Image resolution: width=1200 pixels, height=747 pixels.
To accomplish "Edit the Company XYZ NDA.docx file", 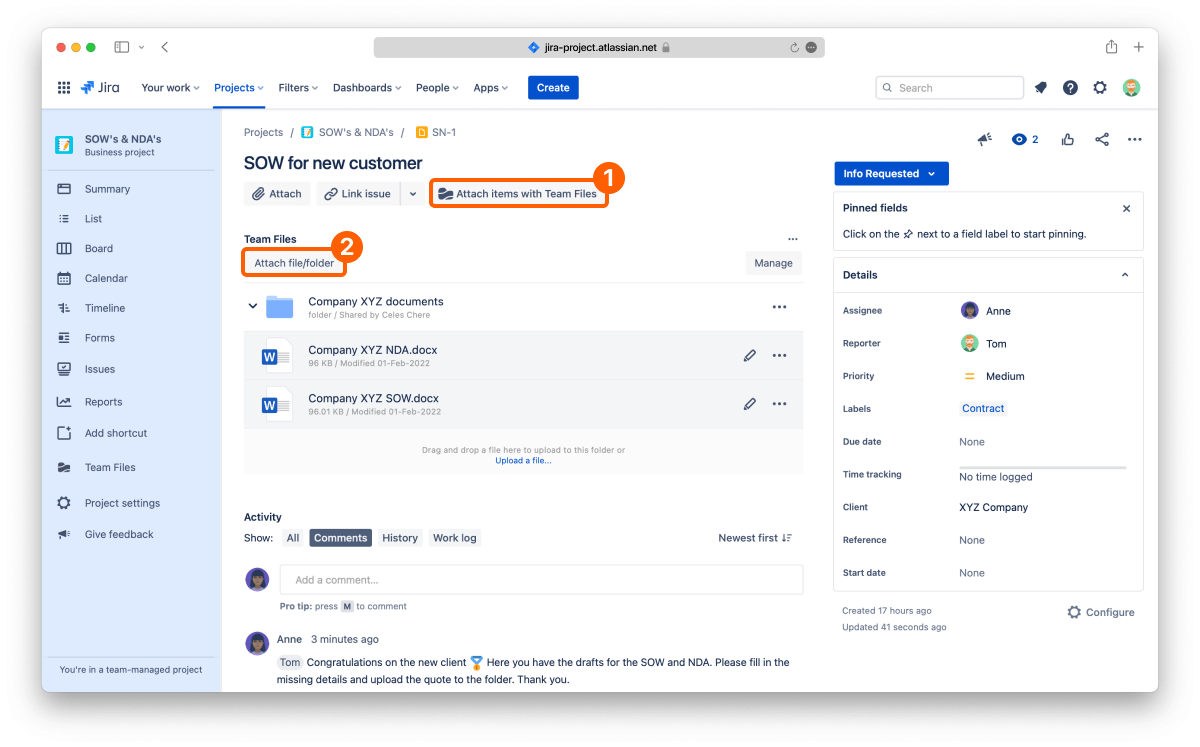I will (750, 355).
